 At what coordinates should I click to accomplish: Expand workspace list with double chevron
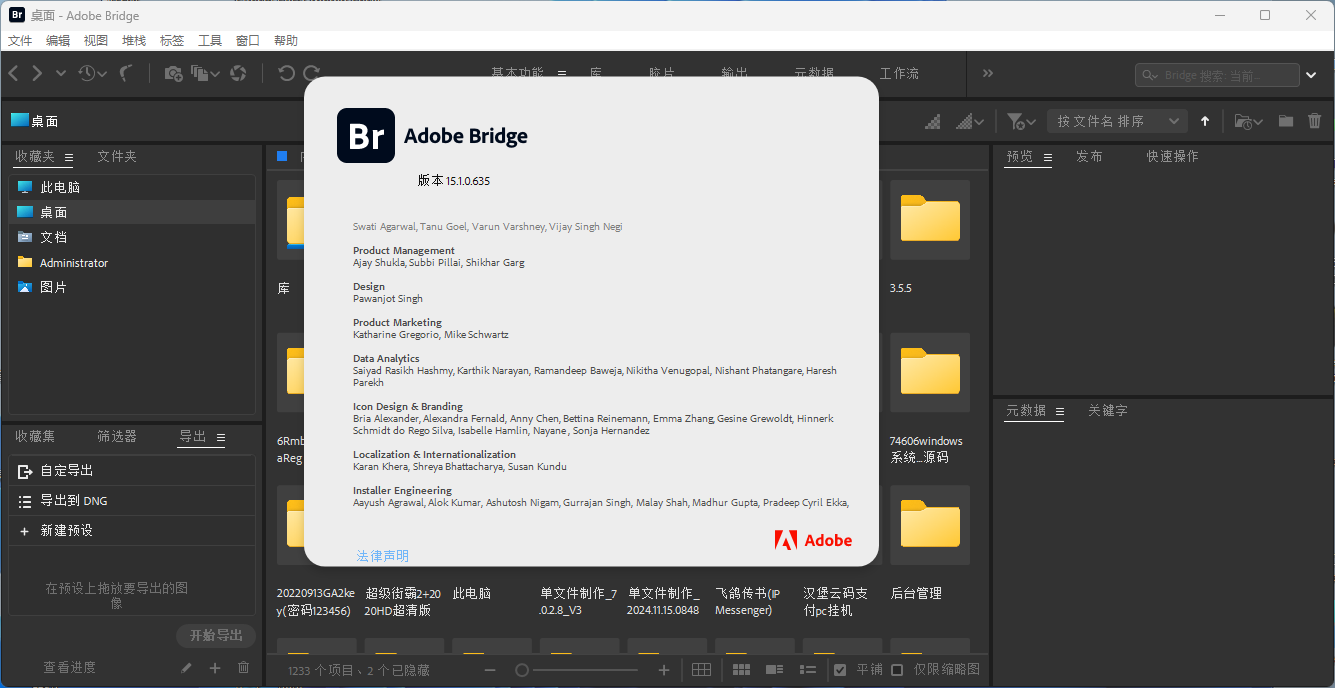988,73
